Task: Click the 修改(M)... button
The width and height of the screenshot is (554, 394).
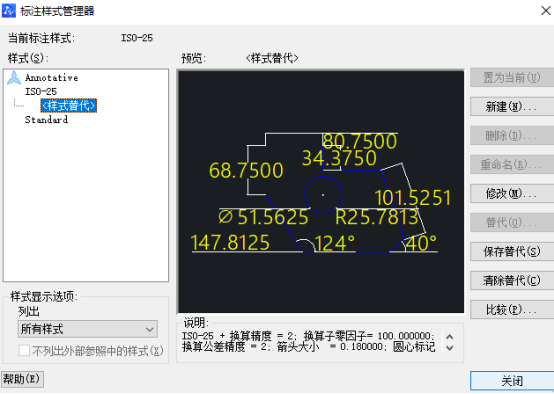Action: pyautogui.click(x=512, y=193)
